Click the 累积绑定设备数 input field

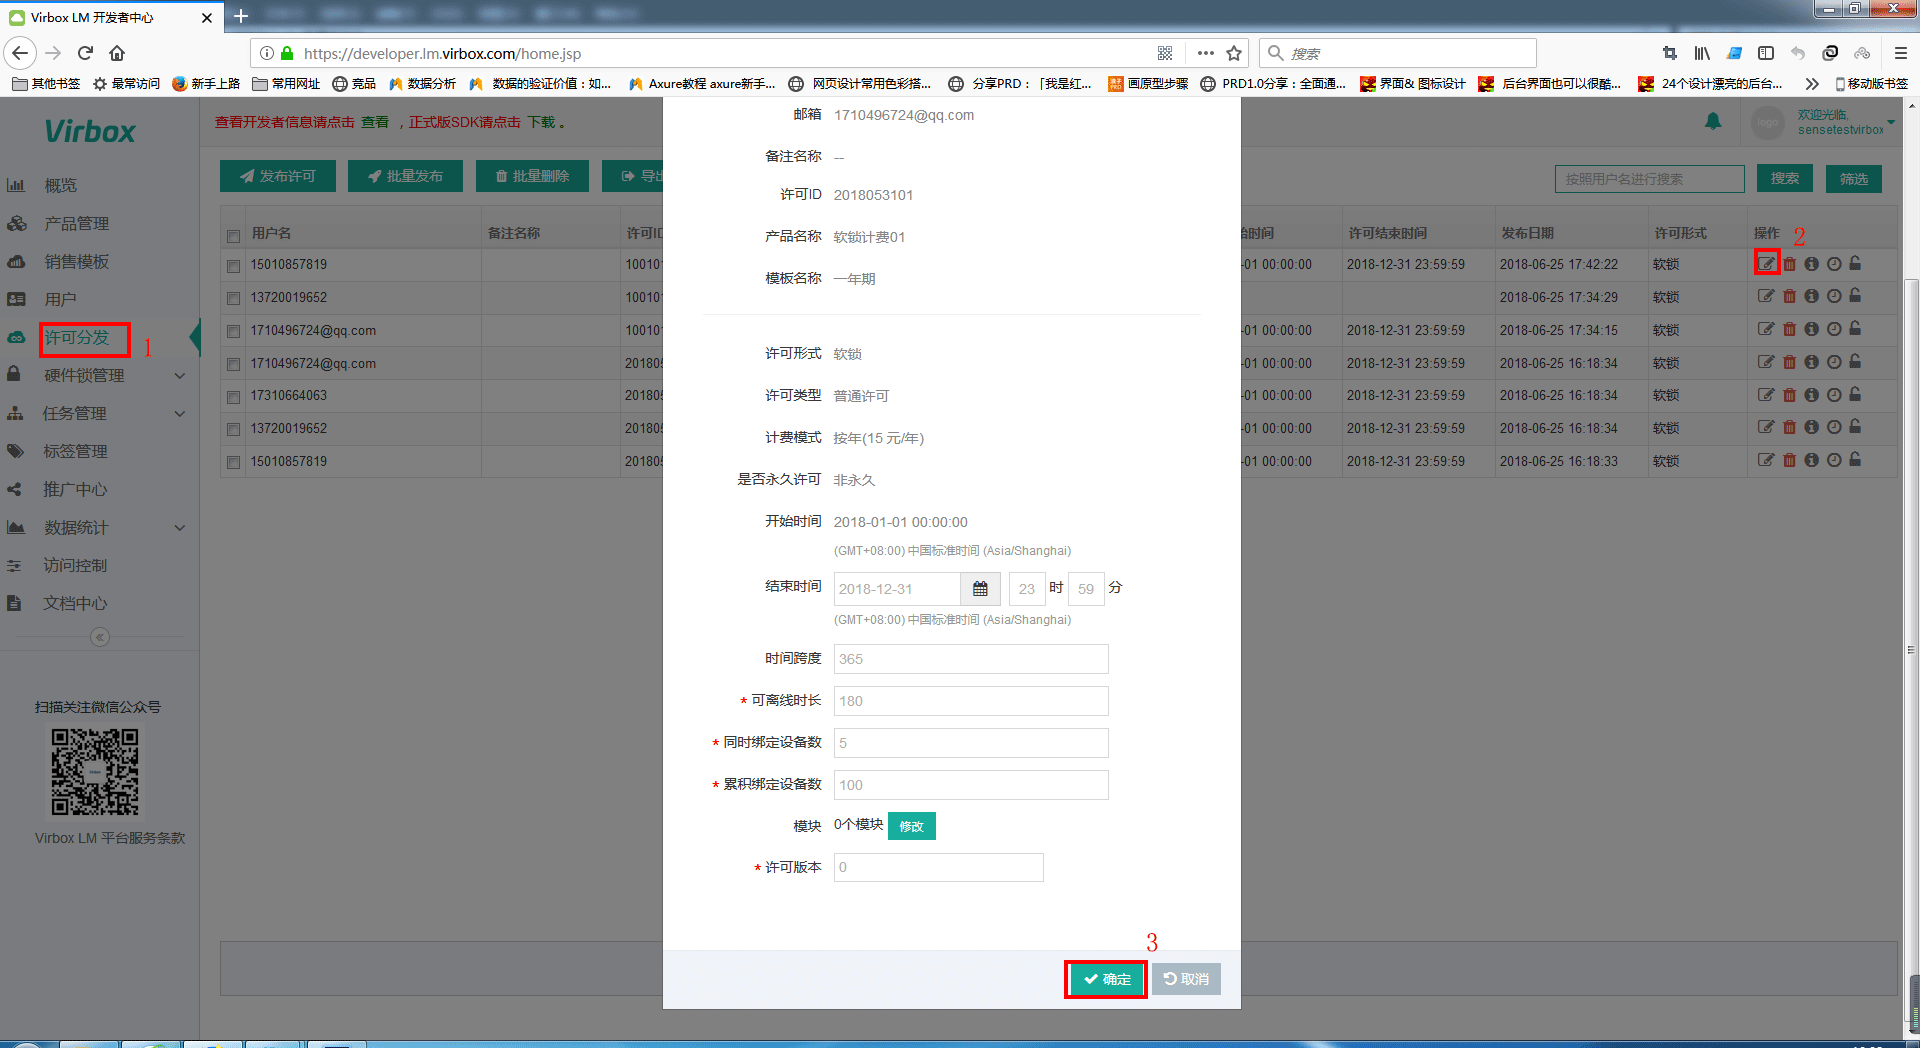971,785
